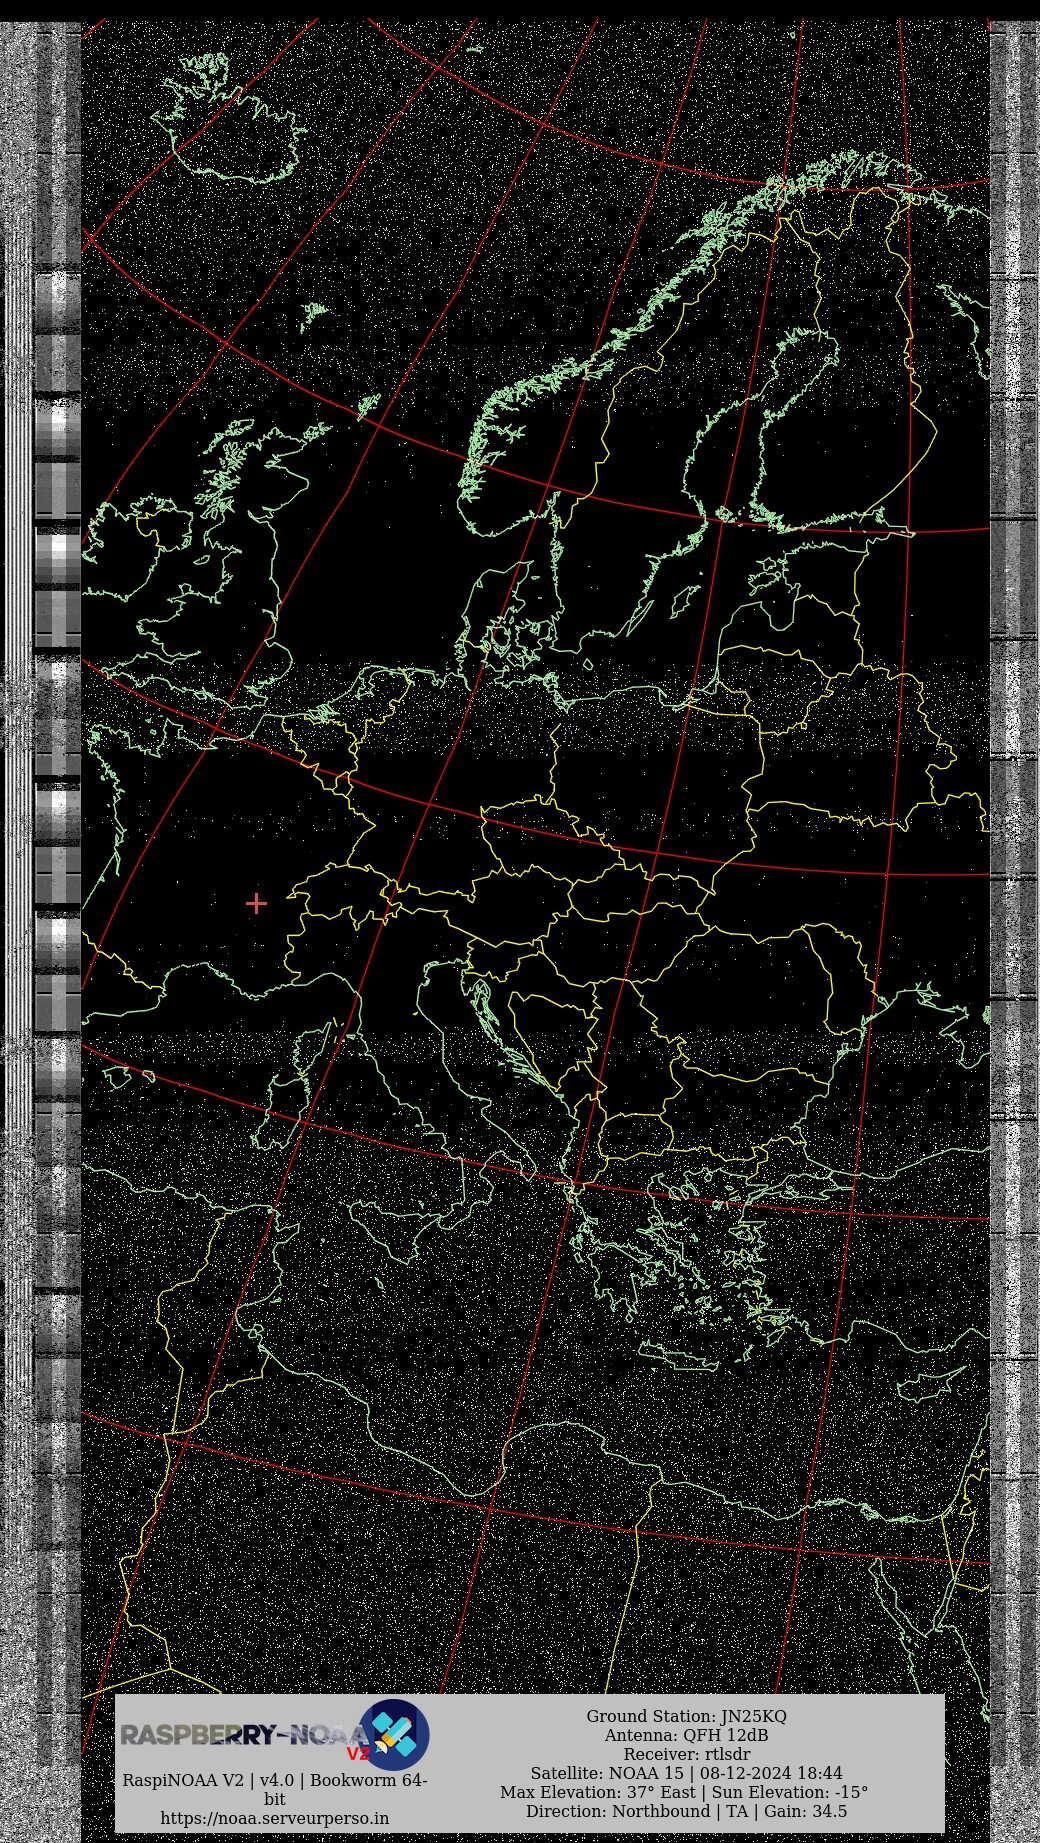Open the noaa.serveurperso.in URL
The height and width of the screenshot is (1843, 1040).
[275, 1818]
